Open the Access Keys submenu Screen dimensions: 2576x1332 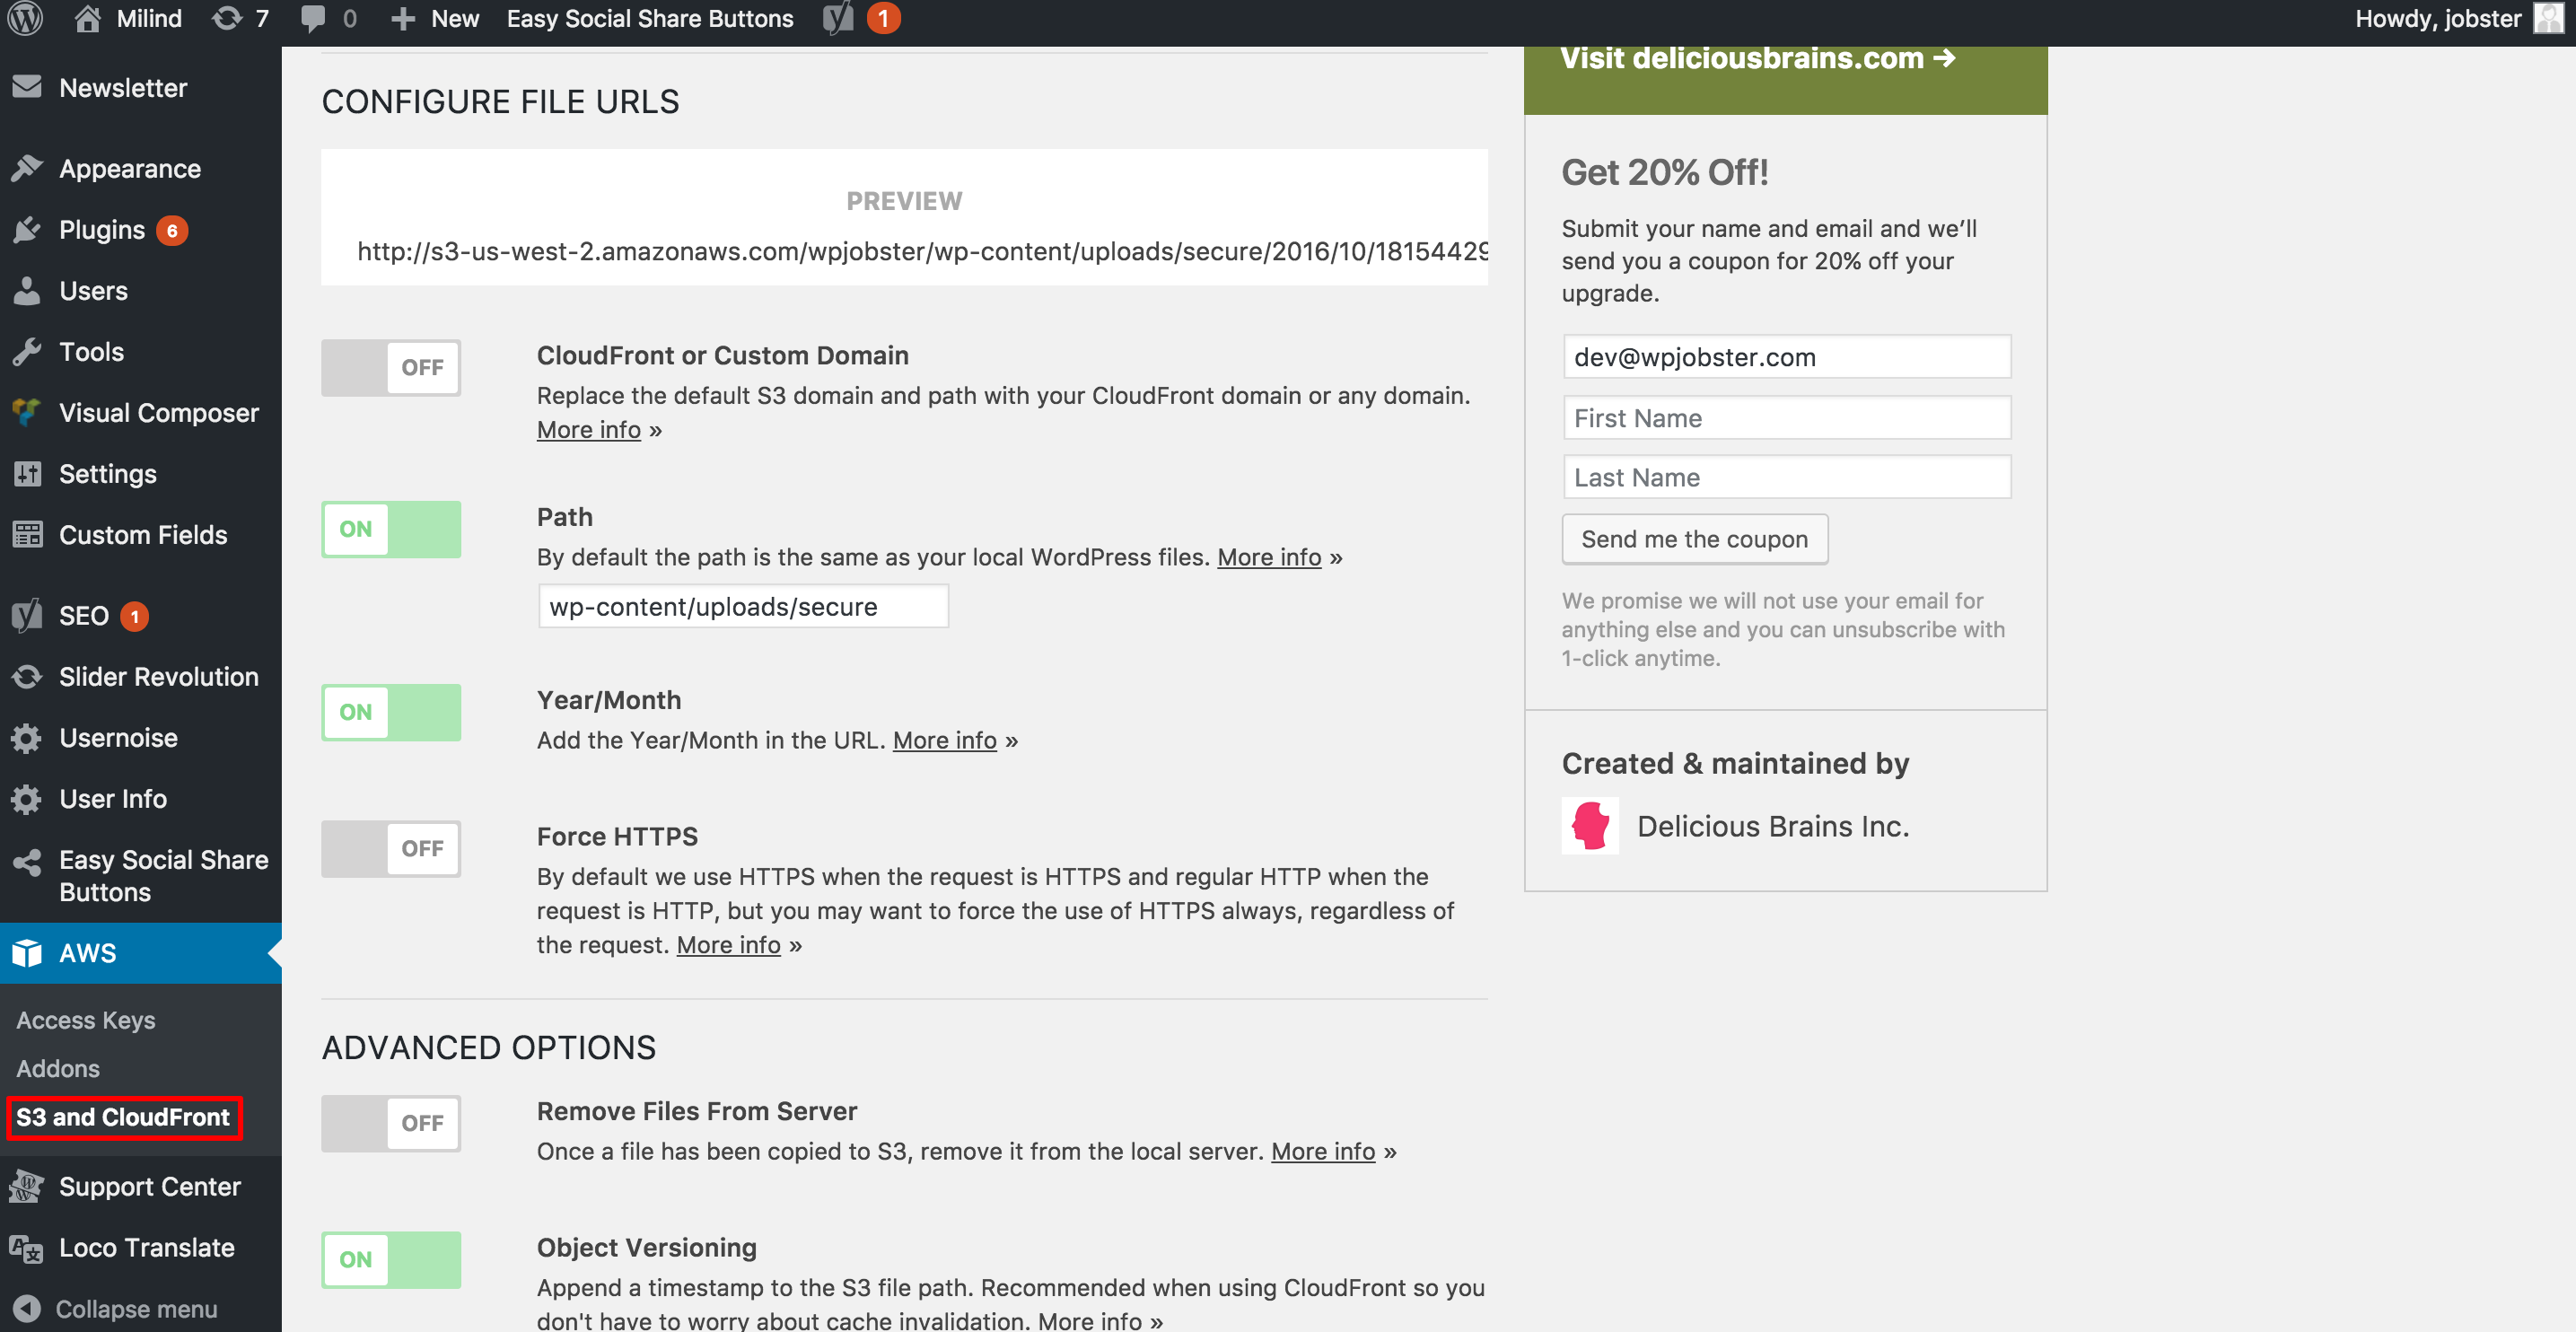click(86, 1020)
